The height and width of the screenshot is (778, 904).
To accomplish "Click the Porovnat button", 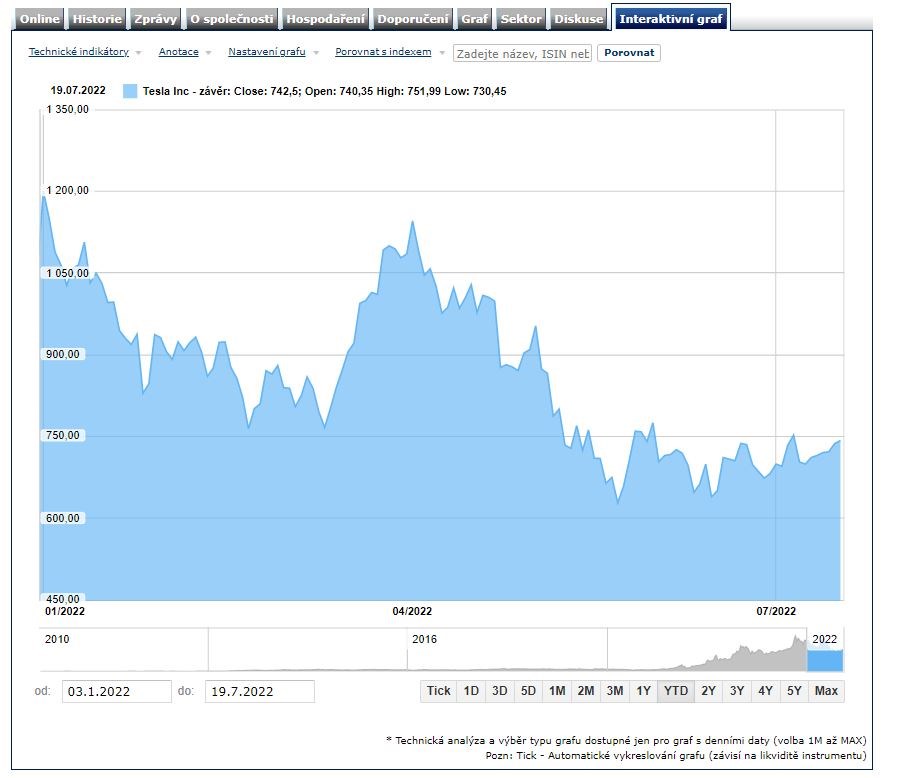I will point(628,53).
